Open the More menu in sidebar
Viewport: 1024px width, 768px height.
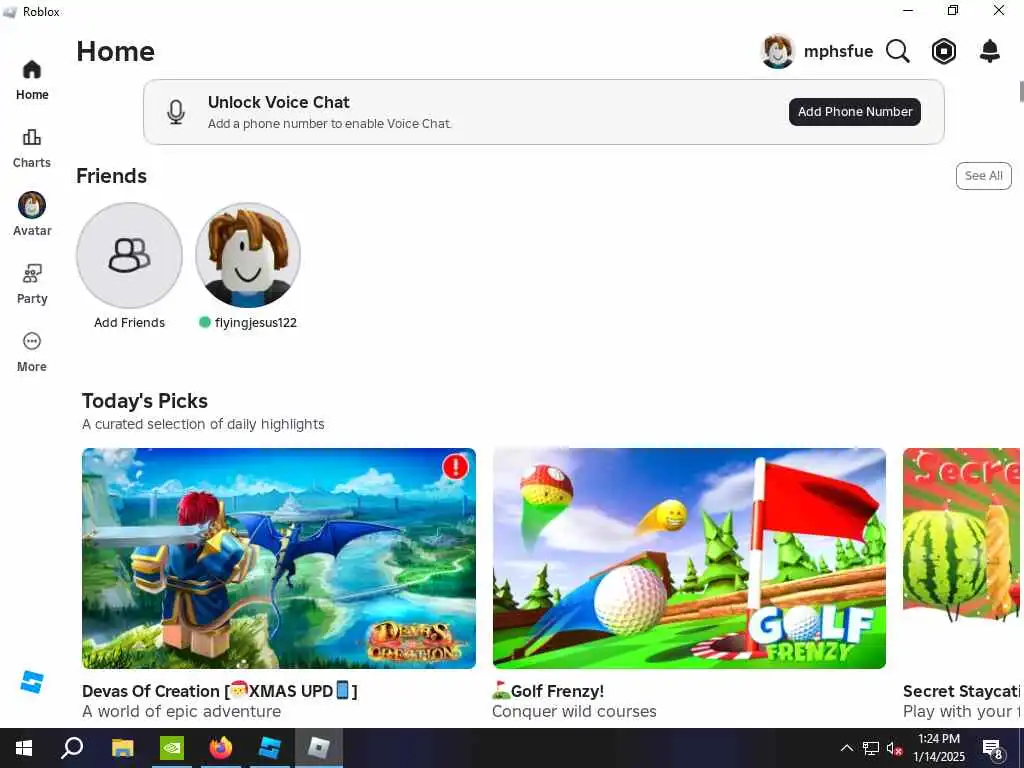pos(32,352)
